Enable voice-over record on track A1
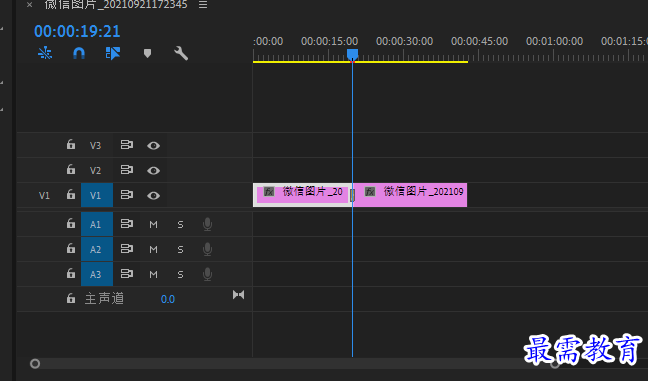 tap(207, 224)
